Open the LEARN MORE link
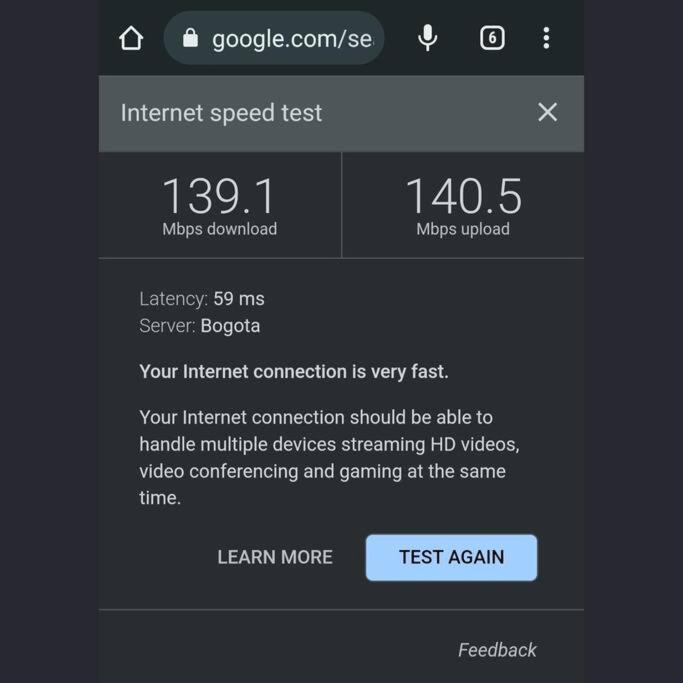 pyautogui.click(x=275, y=557)
